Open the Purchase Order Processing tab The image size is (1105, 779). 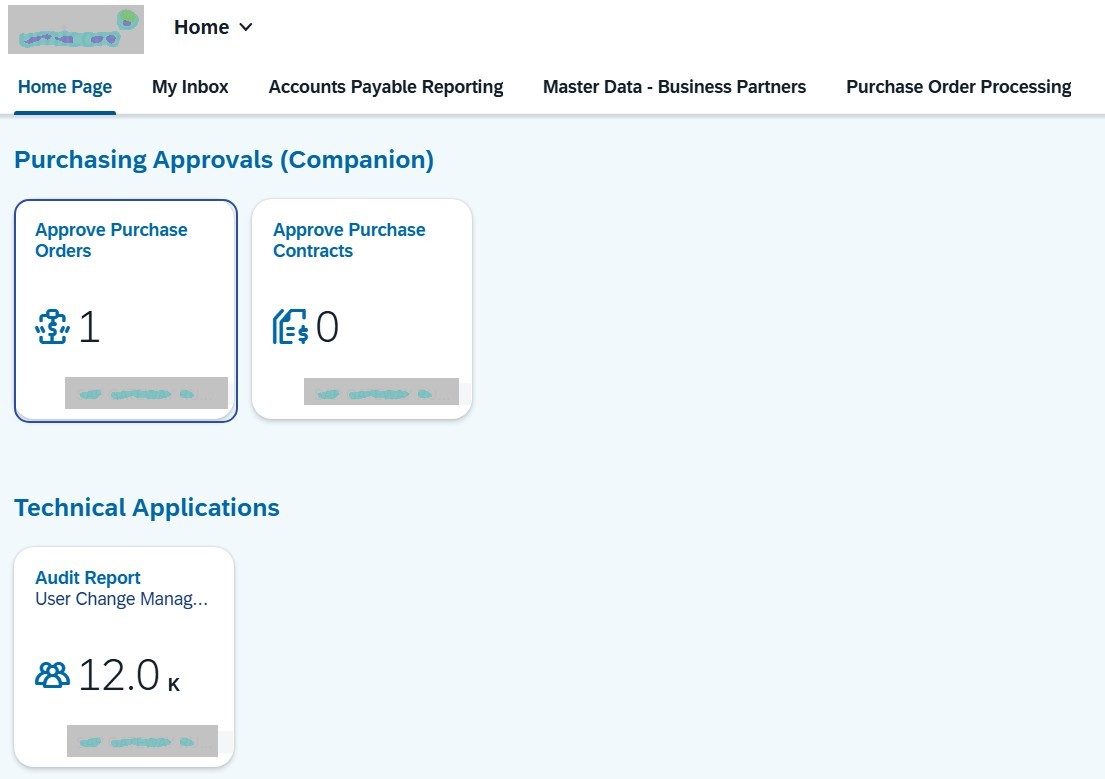coord(958,87)
